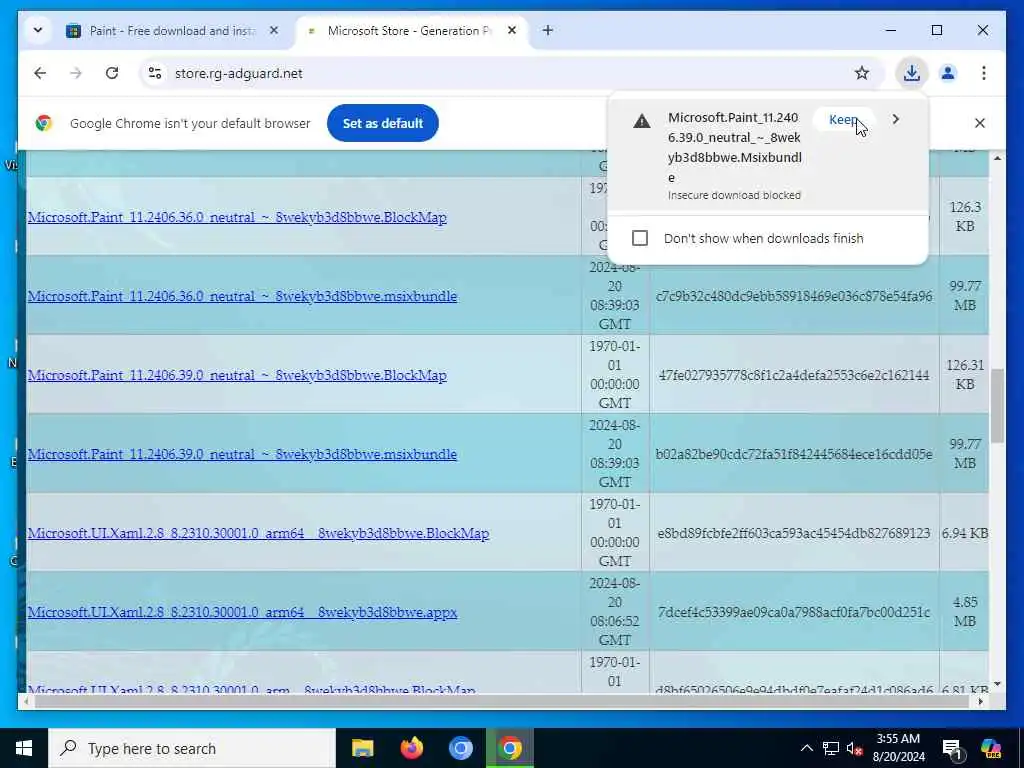1024x768 pixels.
Task: Show hidden system tray icons
Action: [x=807, y=748]
